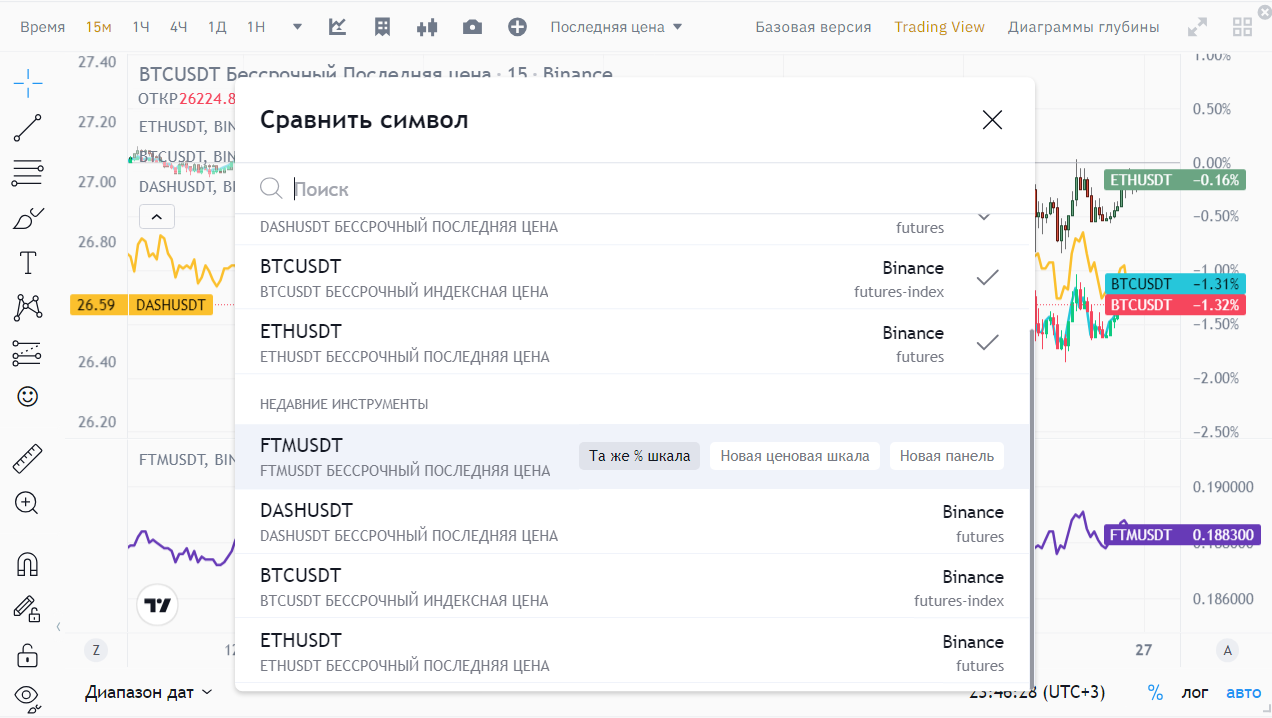Toggle percent scale mode
This screenshot has height=718, width=1272.
tap(1156, 692)
